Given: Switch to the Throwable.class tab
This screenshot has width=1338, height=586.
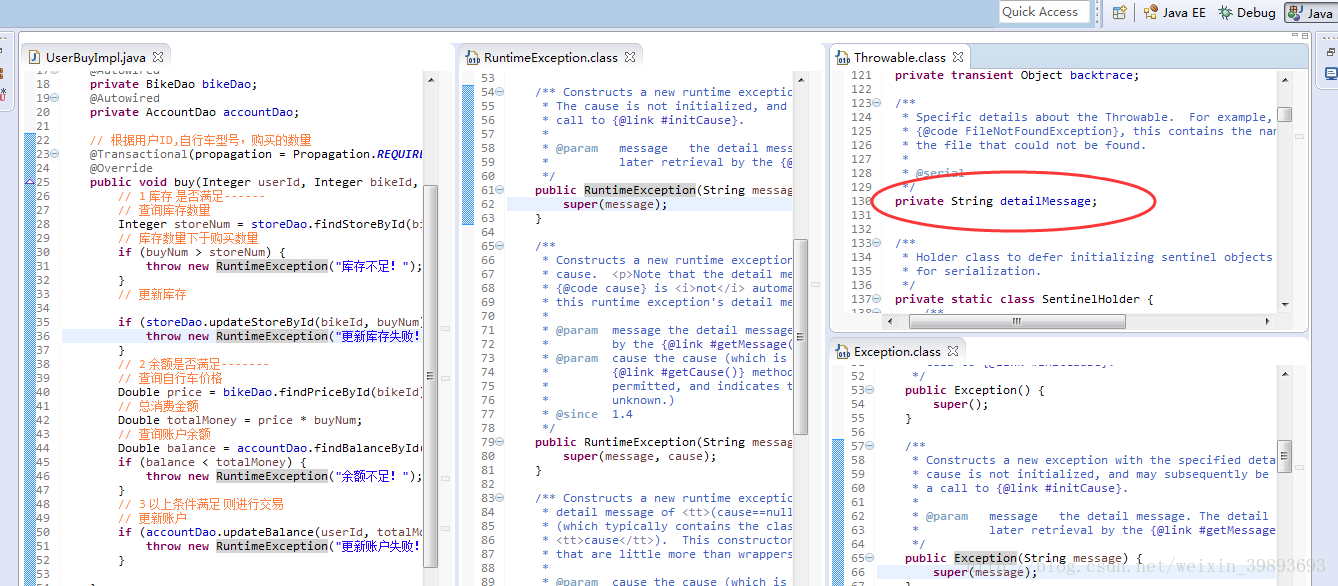Looking at the screenshot, I should click(898, 57).
